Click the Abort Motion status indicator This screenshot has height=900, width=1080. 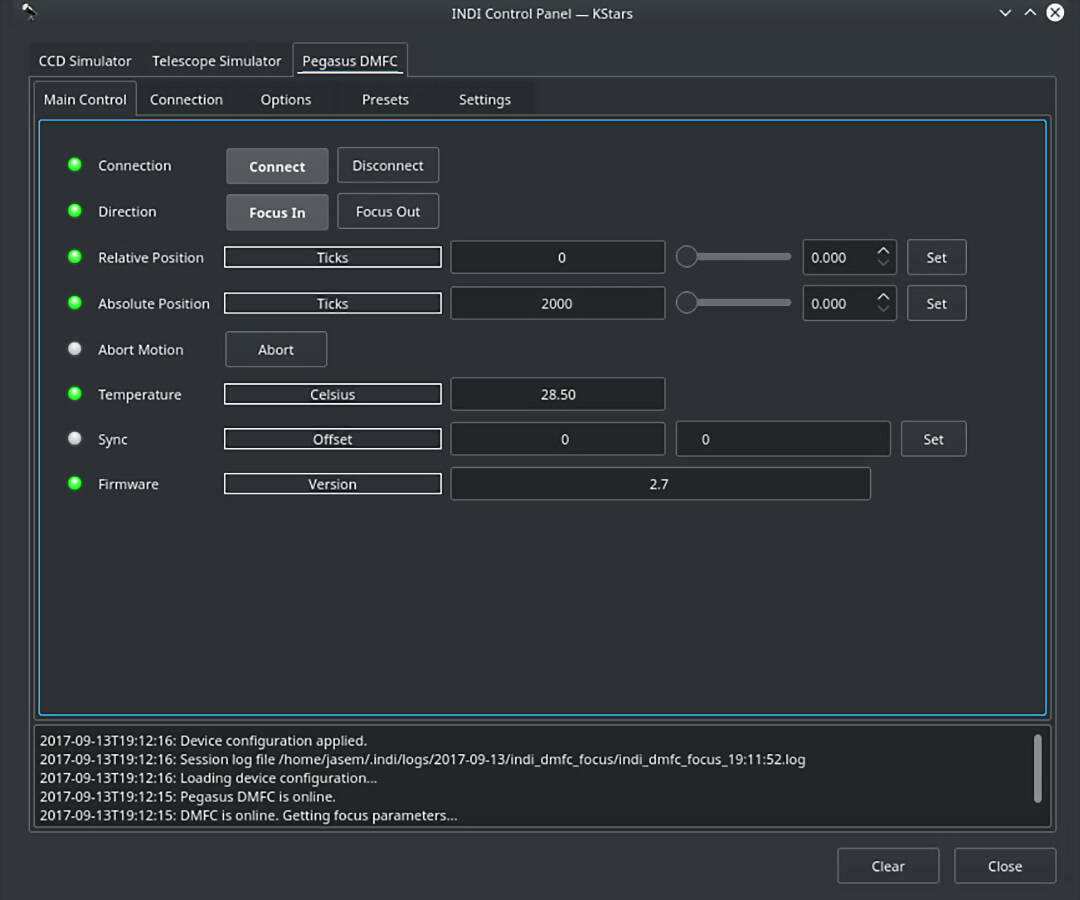point(75,349)
